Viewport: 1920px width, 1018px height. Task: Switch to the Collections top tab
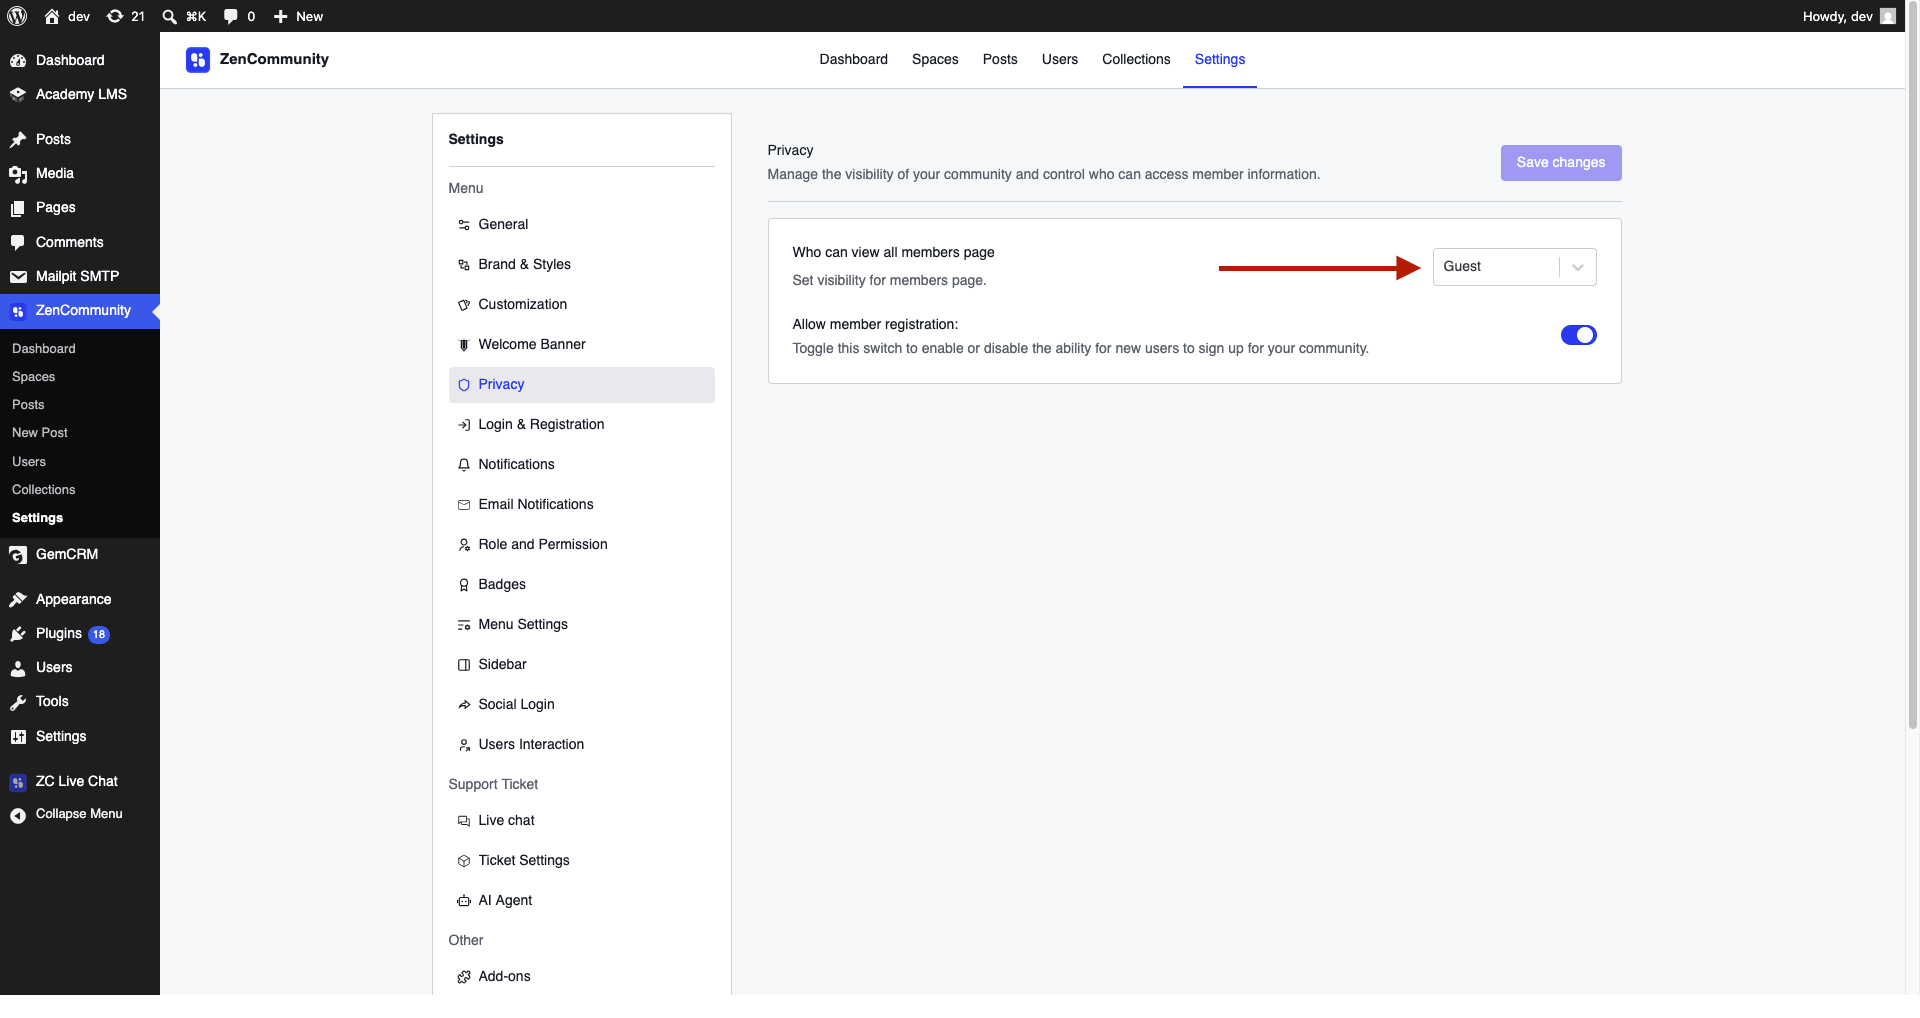pos(1136,60)
